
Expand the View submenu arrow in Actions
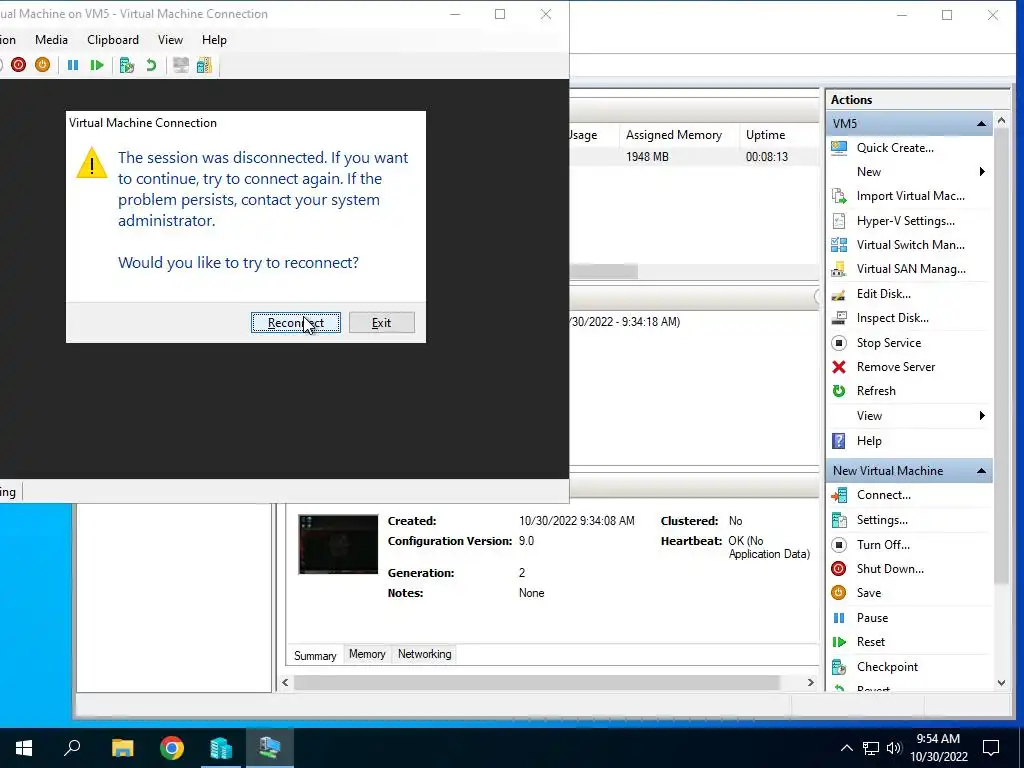pyautogui.click(x=982, y=416)
